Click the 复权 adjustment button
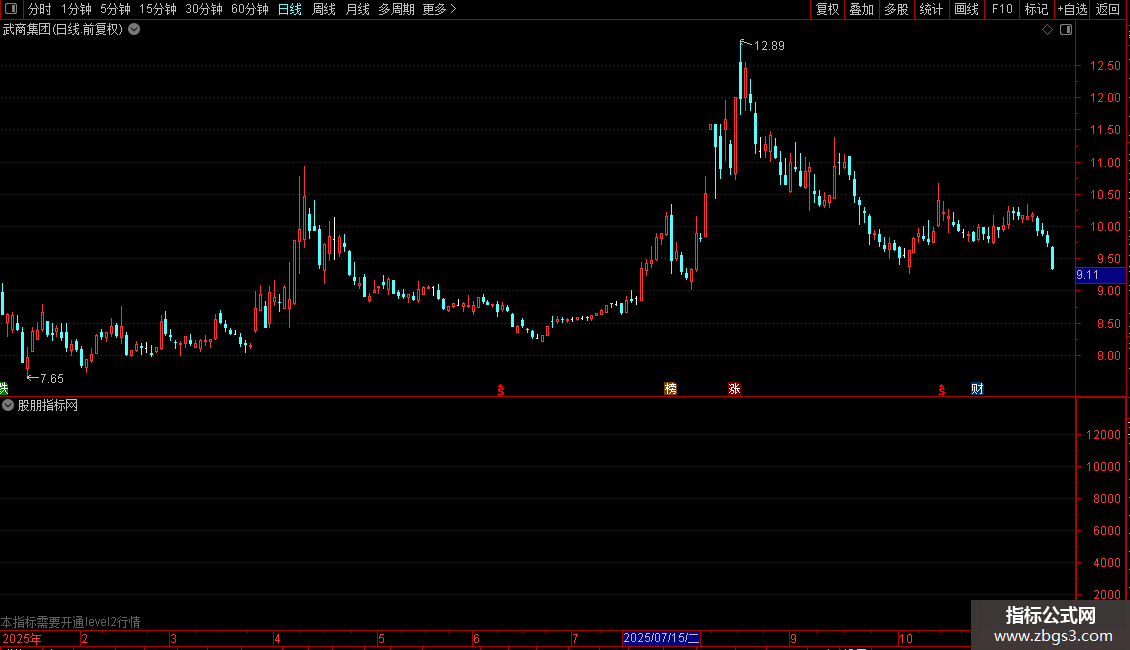This screenshot has height=650, width=1130. click(827, 9)
